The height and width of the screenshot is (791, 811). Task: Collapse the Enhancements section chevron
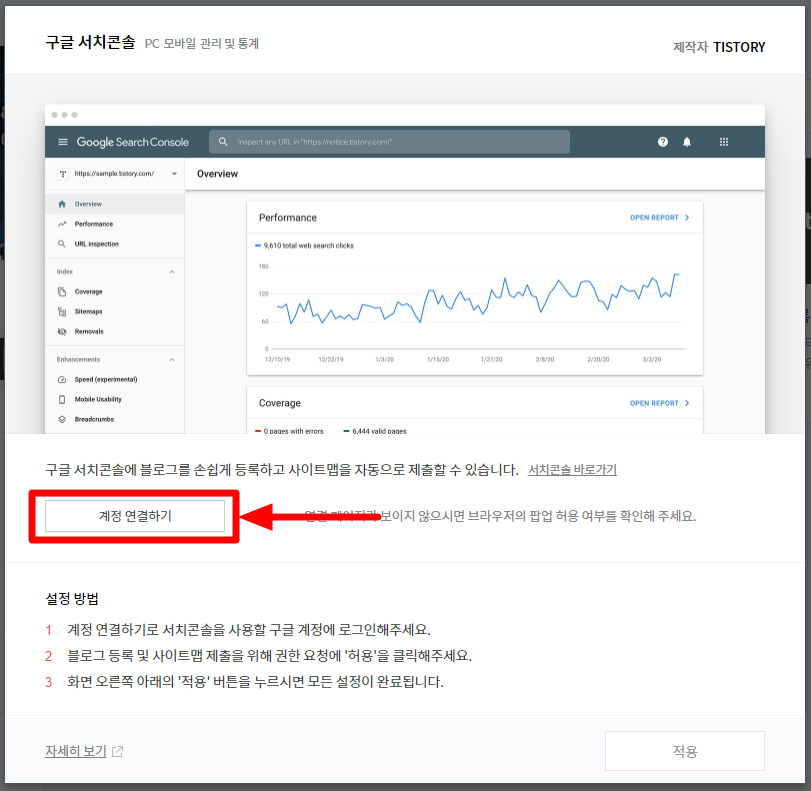[x=172, y=360]
